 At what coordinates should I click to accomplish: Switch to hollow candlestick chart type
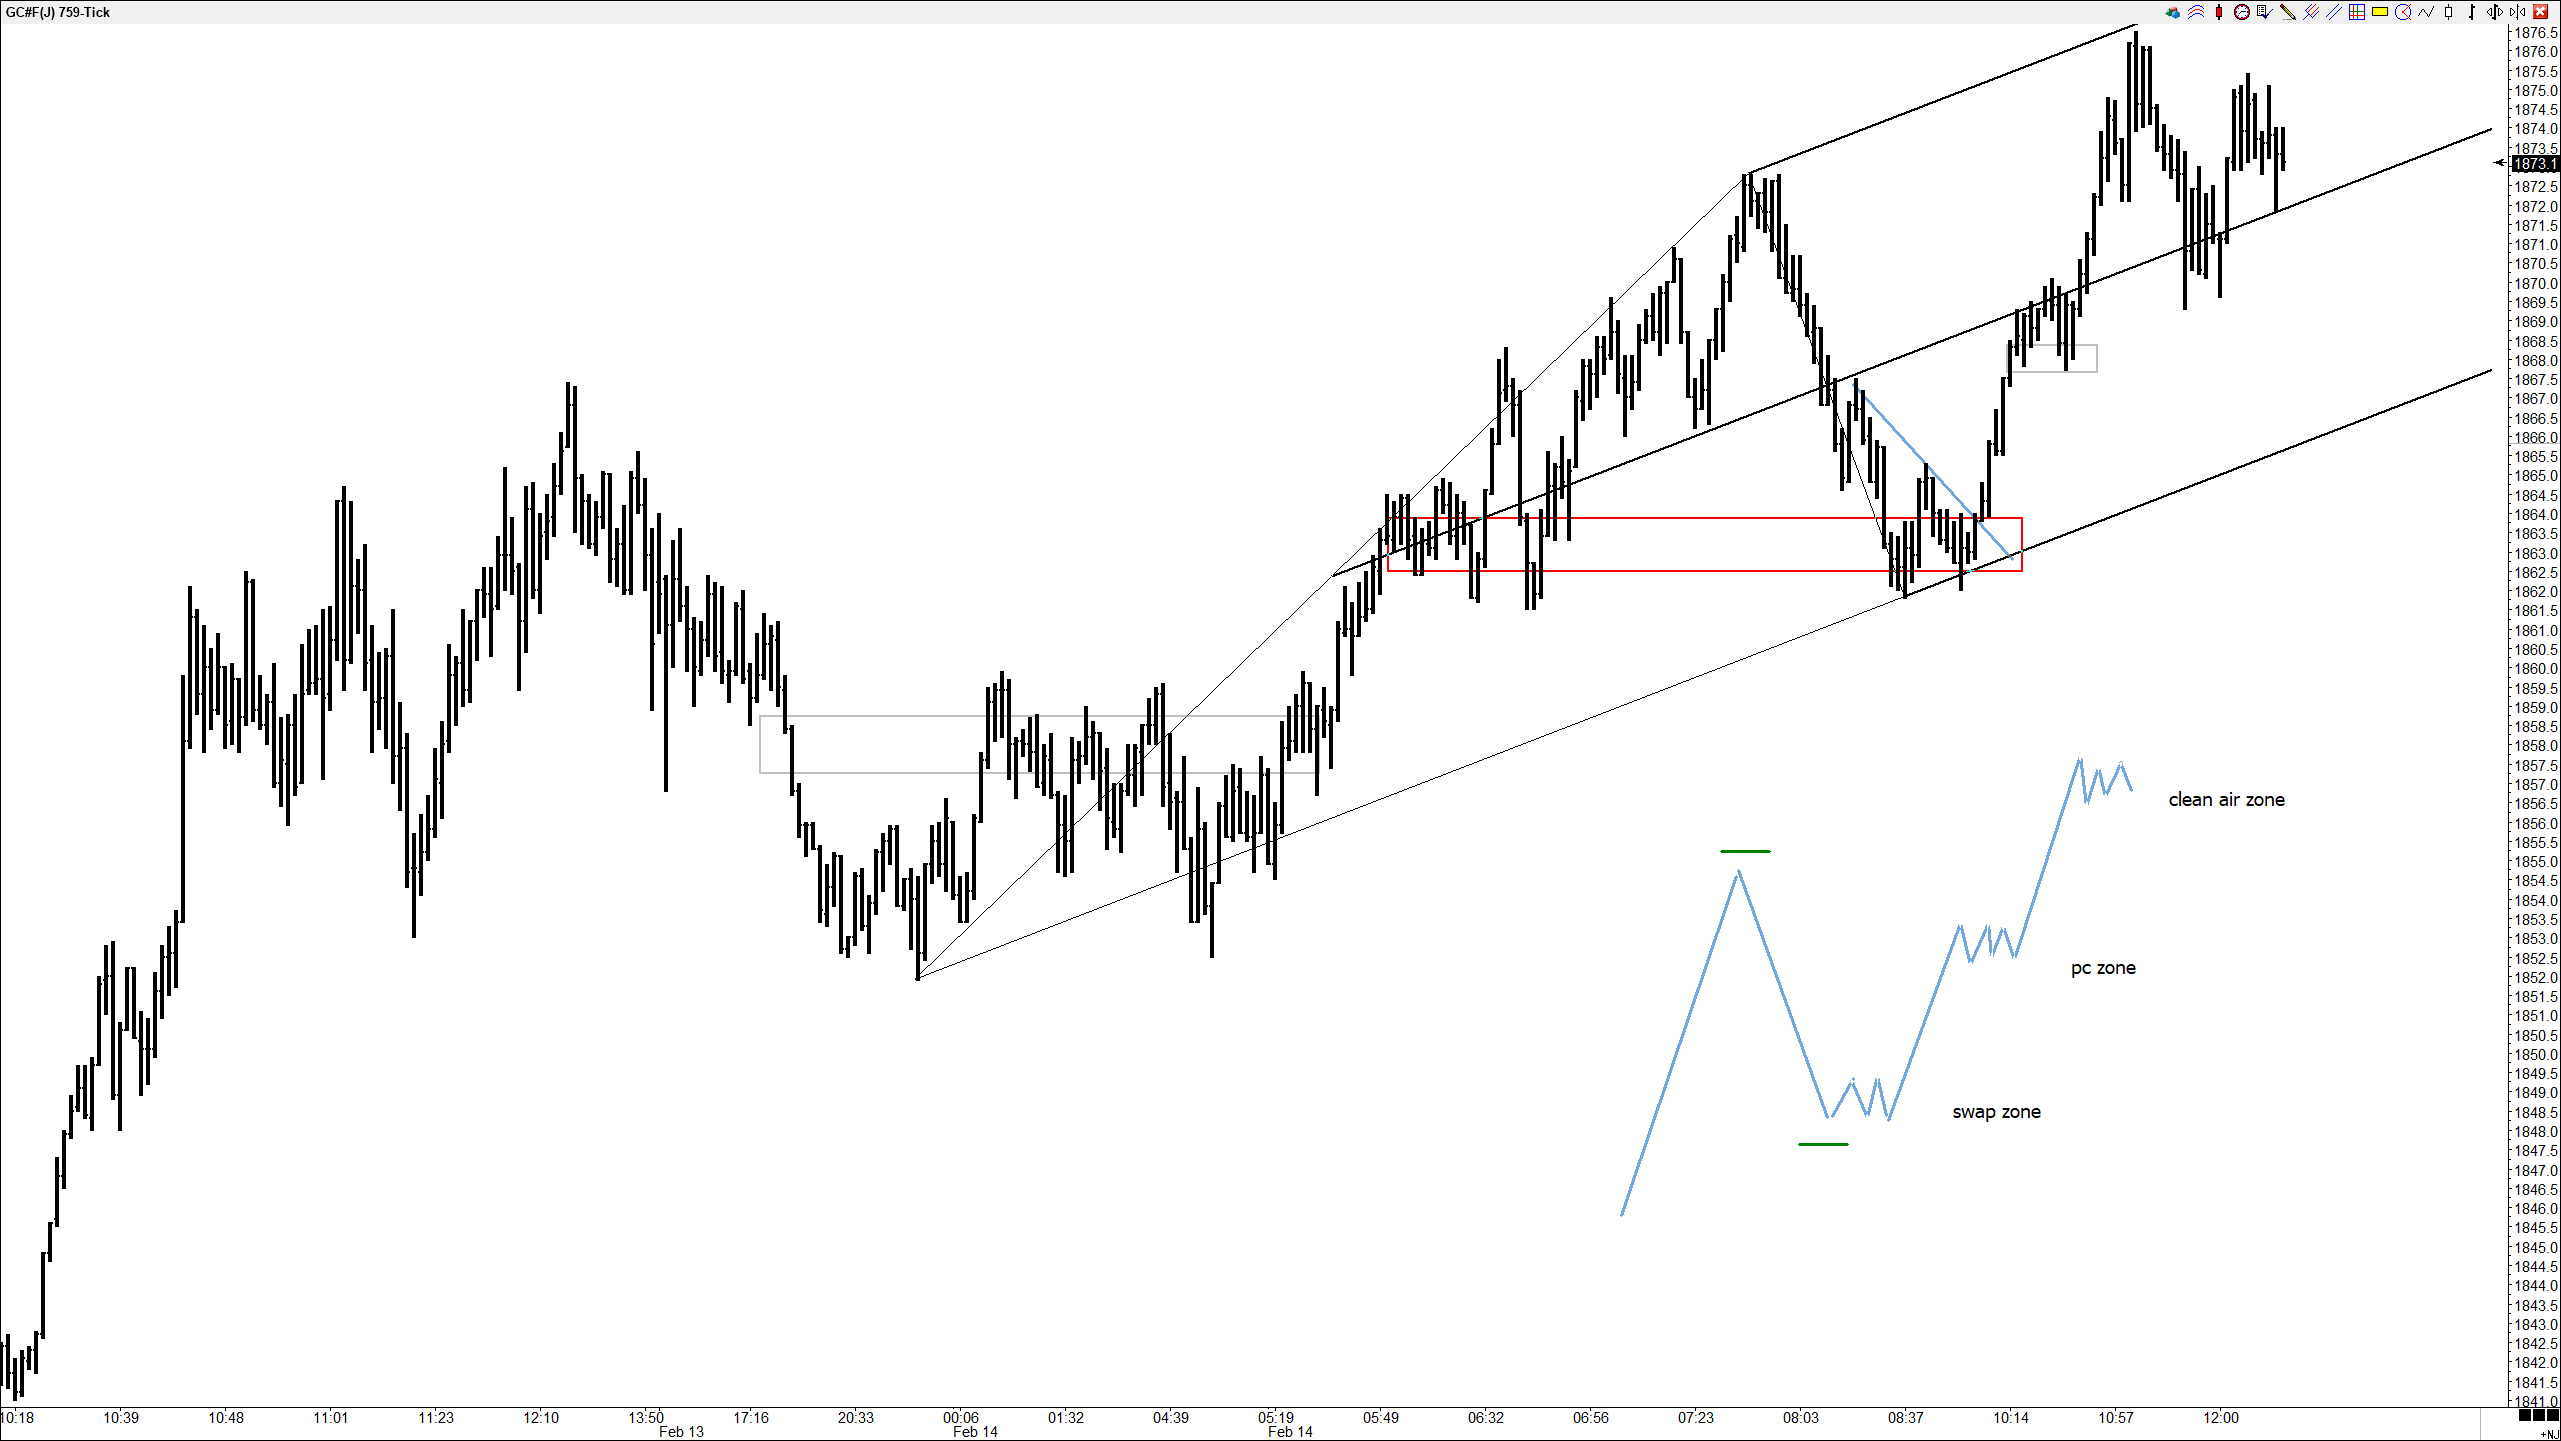(x=2448, y=12)
